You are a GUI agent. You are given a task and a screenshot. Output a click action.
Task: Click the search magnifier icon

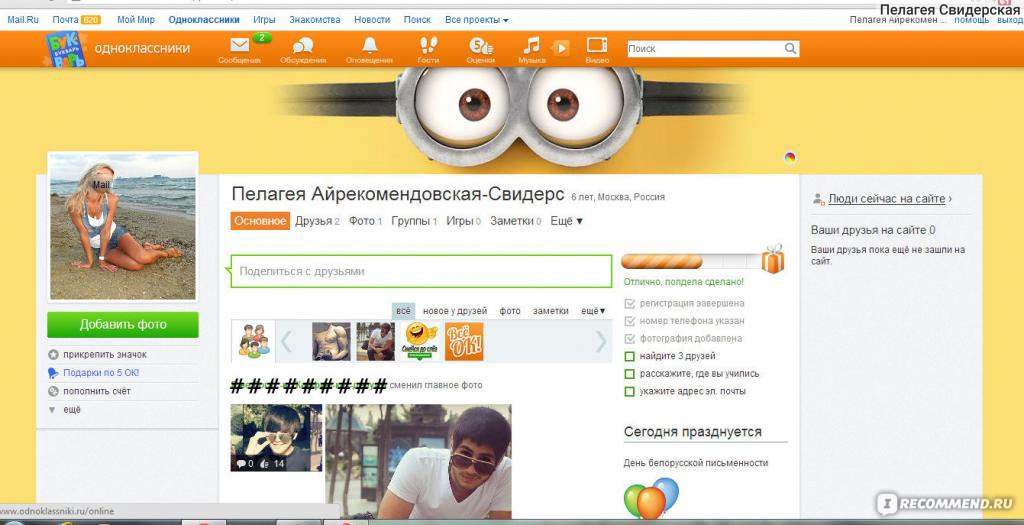[x=790, y=48]
